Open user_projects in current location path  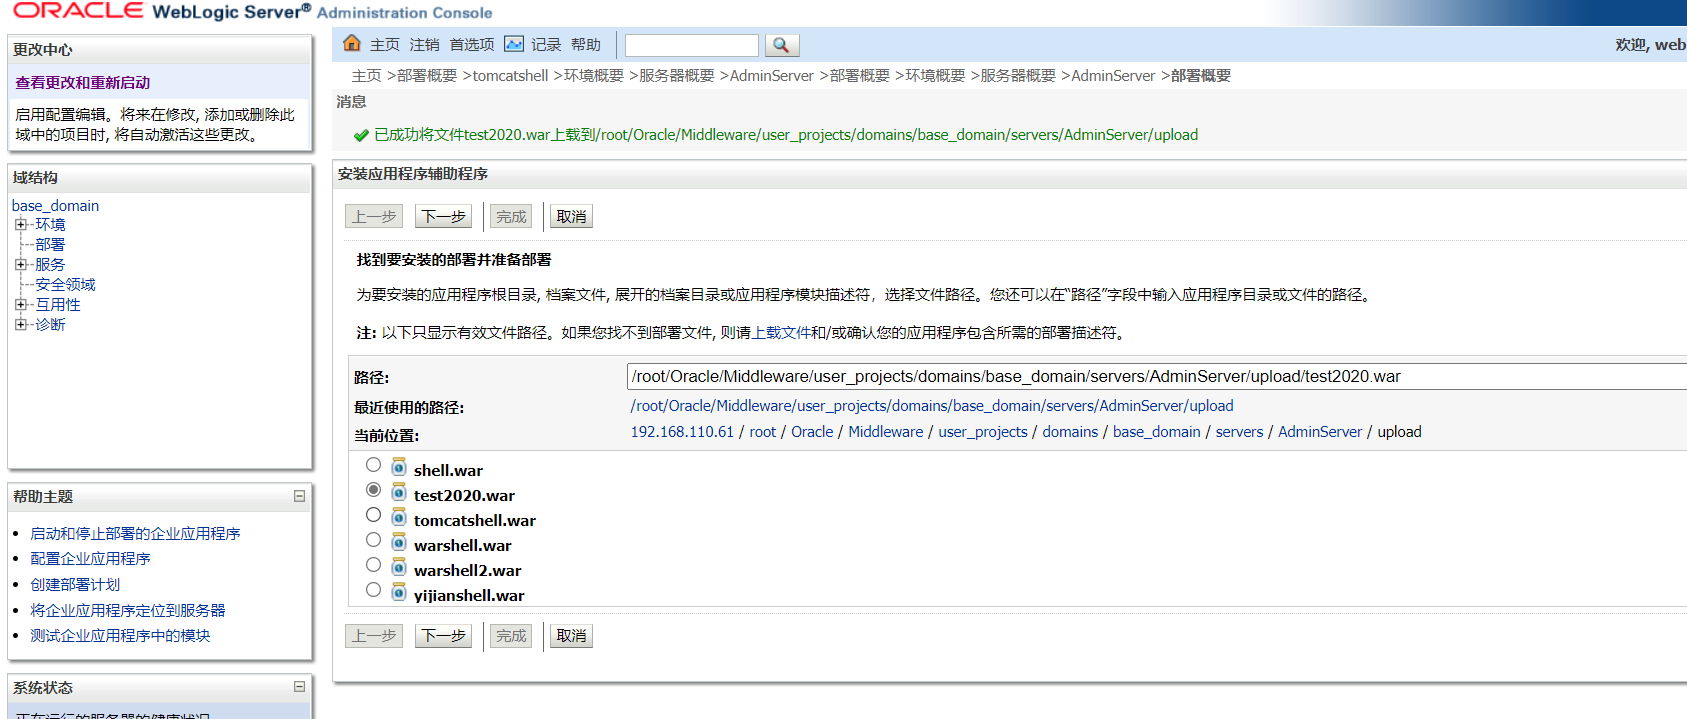click(x=983, y=432)
